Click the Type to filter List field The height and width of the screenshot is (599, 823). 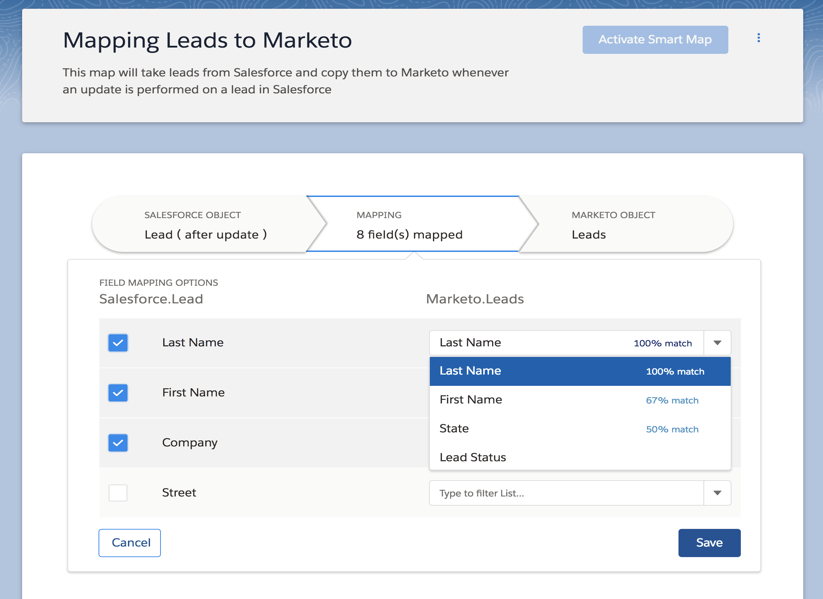pos(566,493)
